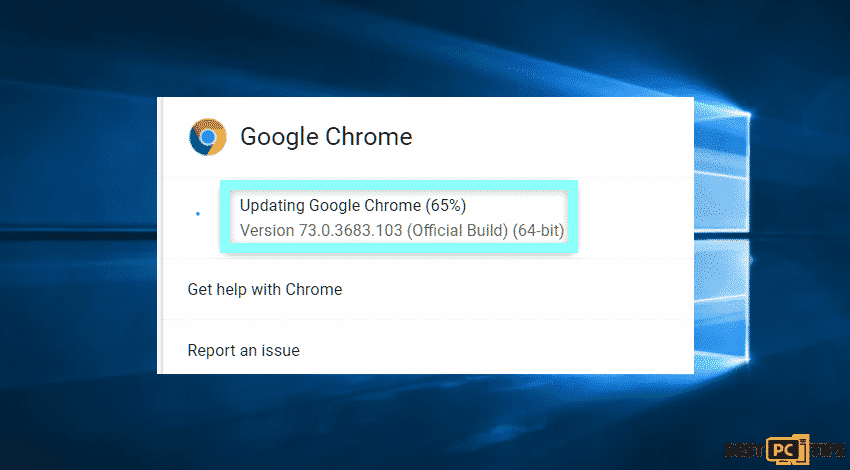Click the (Official Build) label
Screen dimensions: 850x470
[457, 230]
